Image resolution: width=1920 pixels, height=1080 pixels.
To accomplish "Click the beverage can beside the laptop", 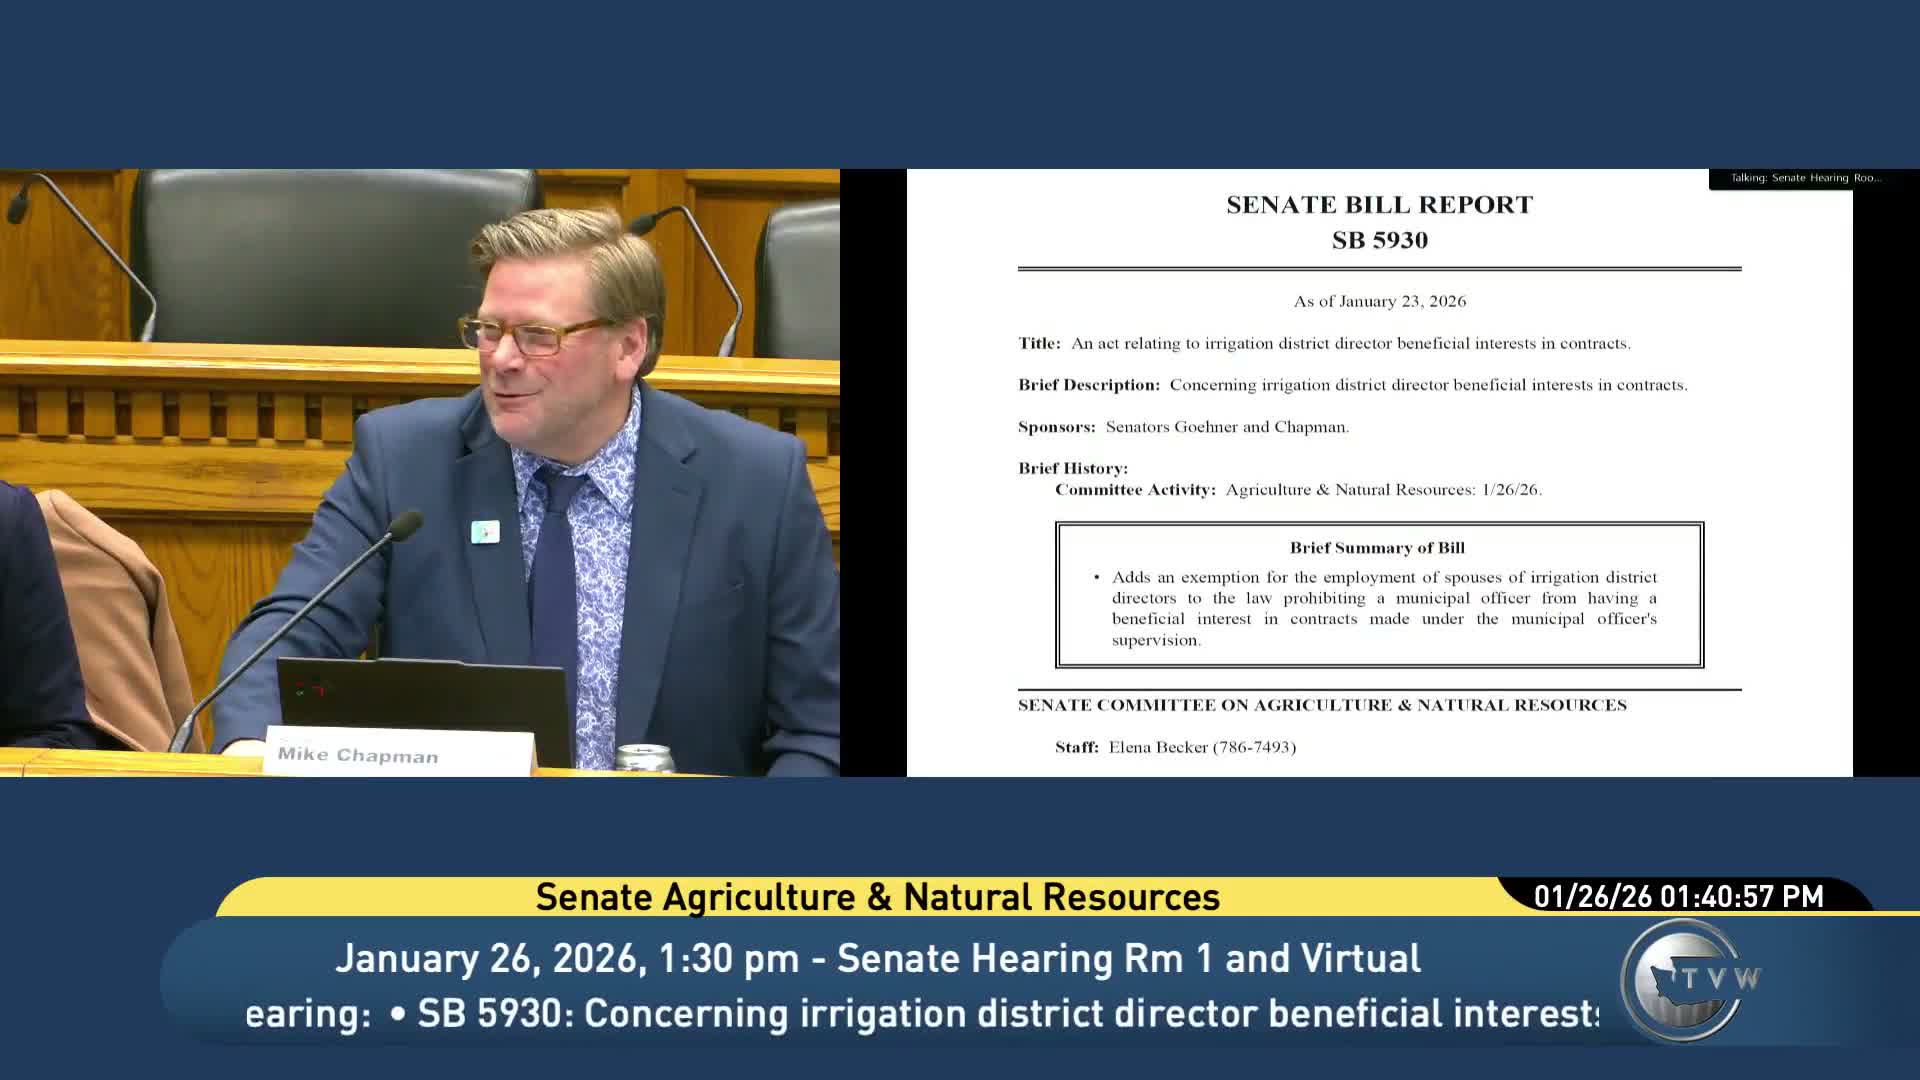I will click(645, 757).
